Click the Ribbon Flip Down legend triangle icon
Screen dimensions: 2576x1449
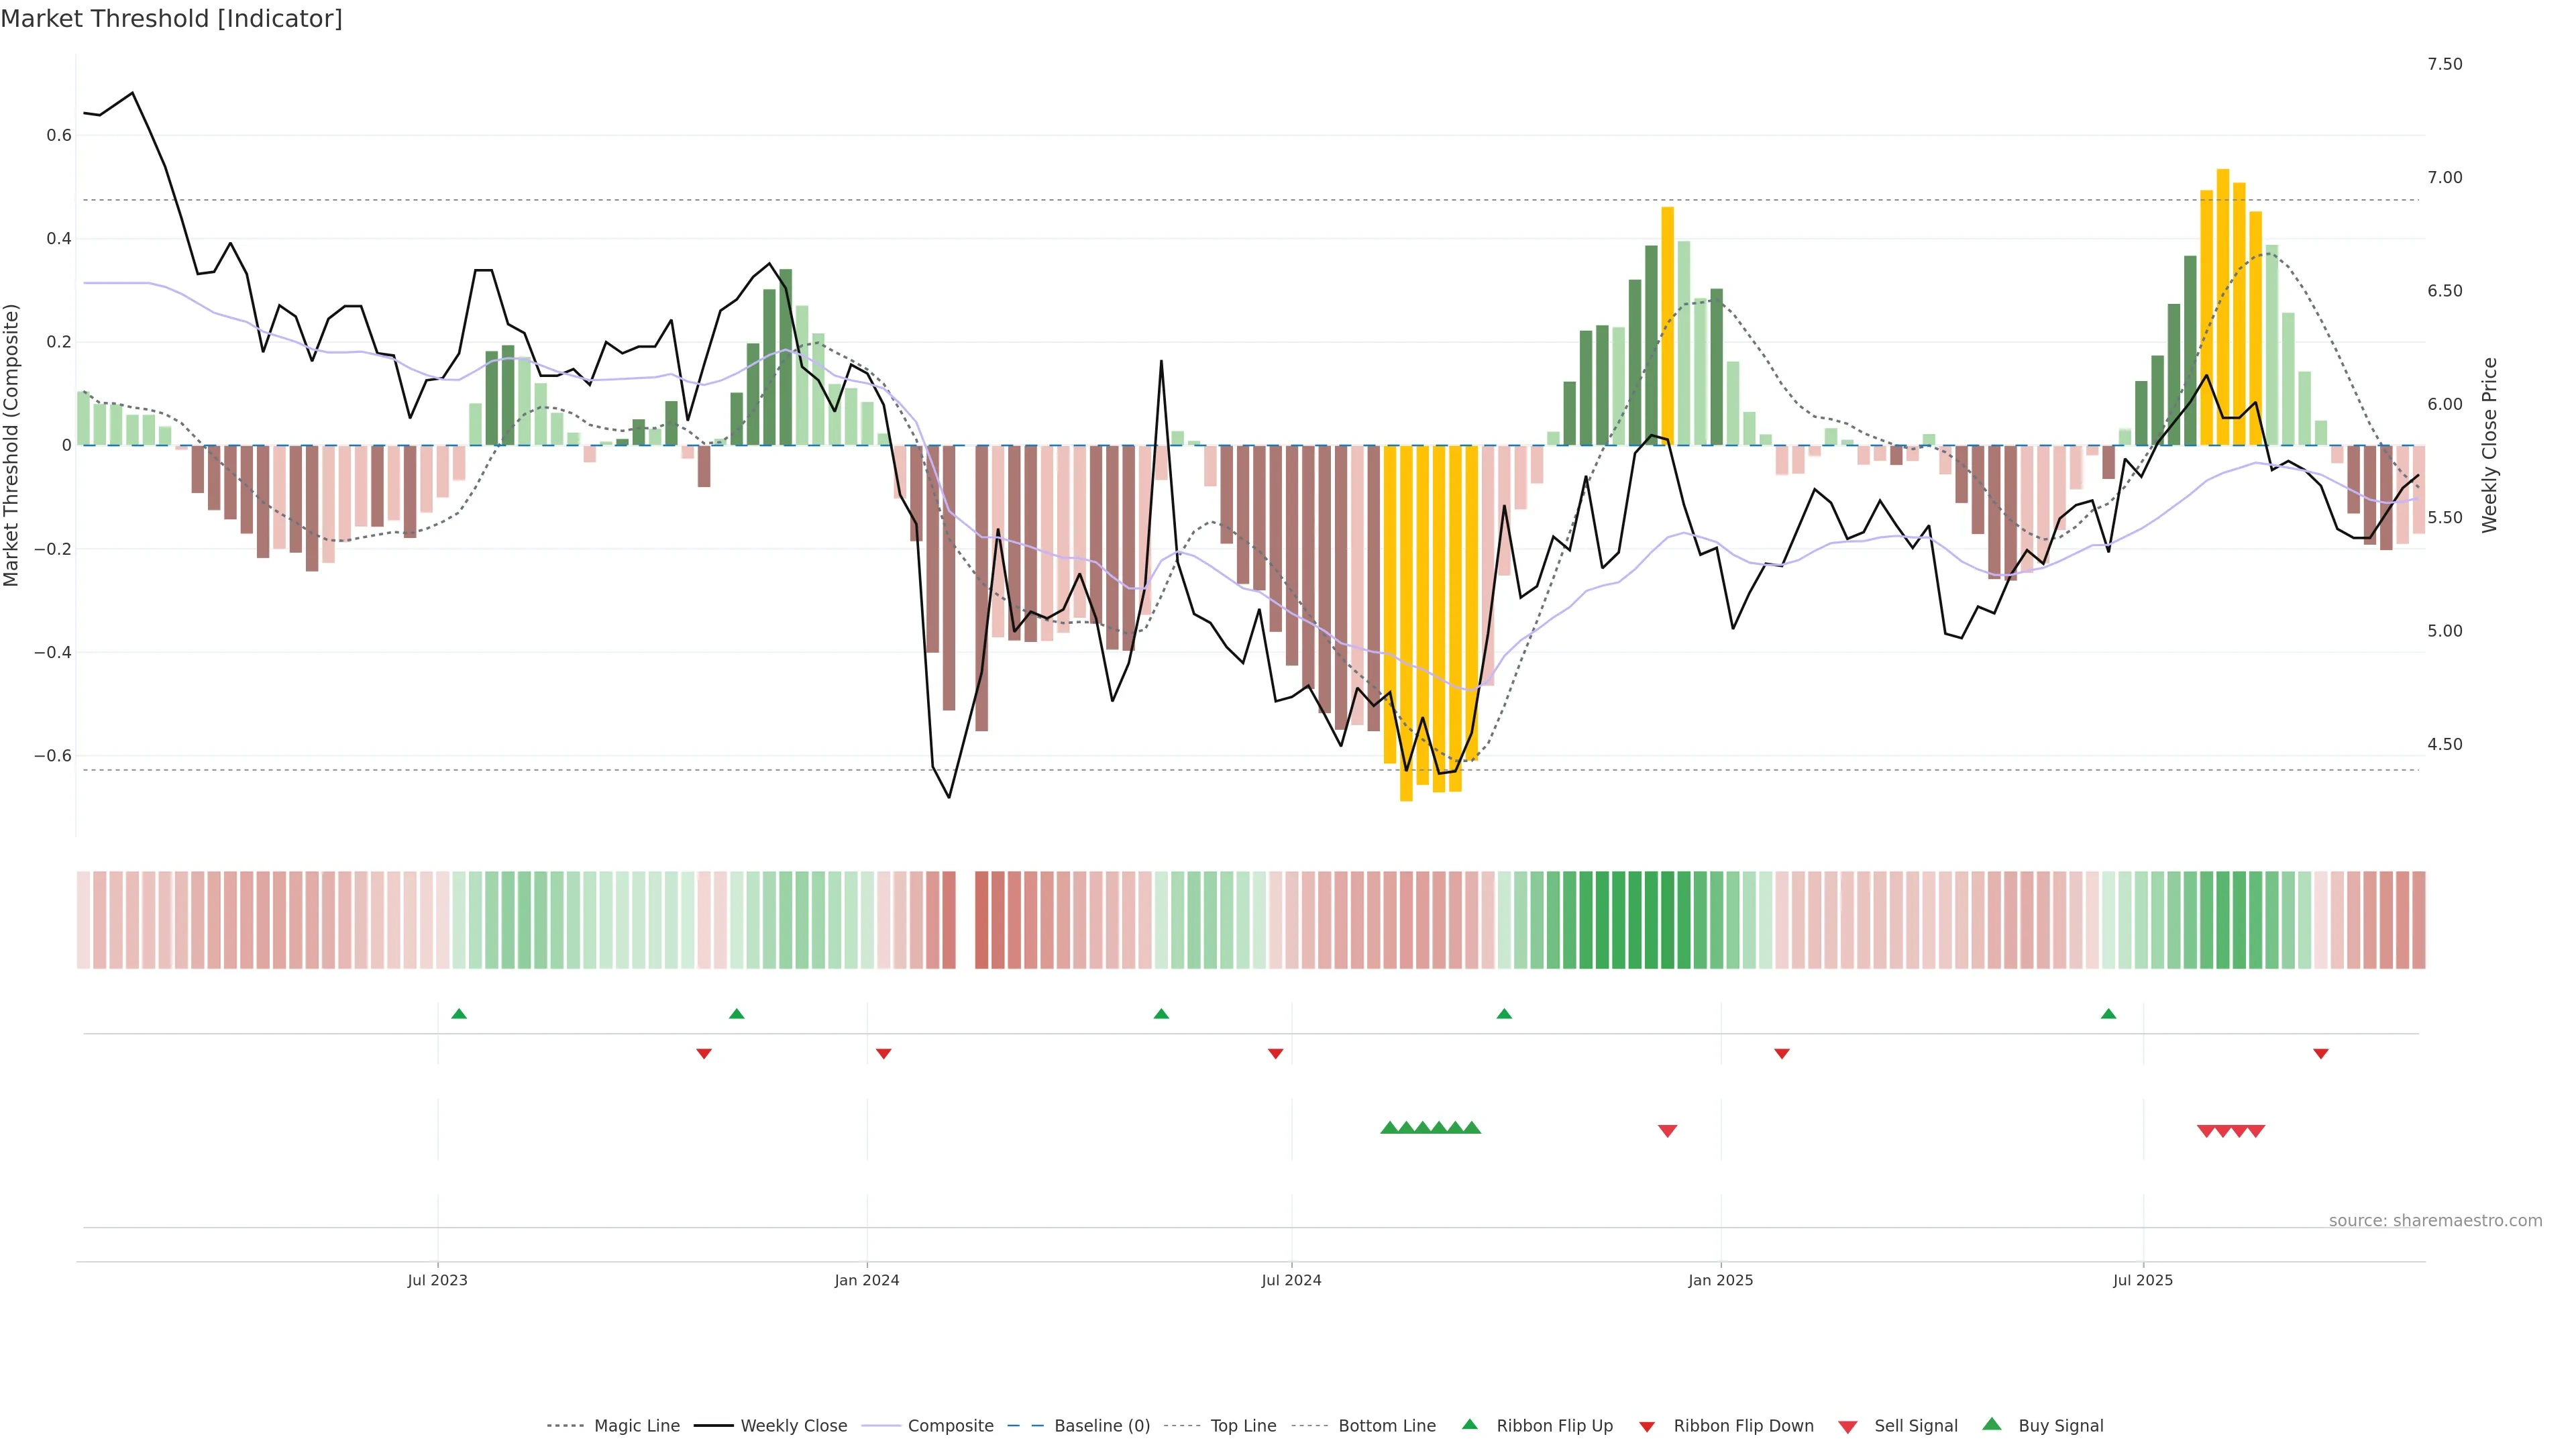[x=1647, y=1426]
